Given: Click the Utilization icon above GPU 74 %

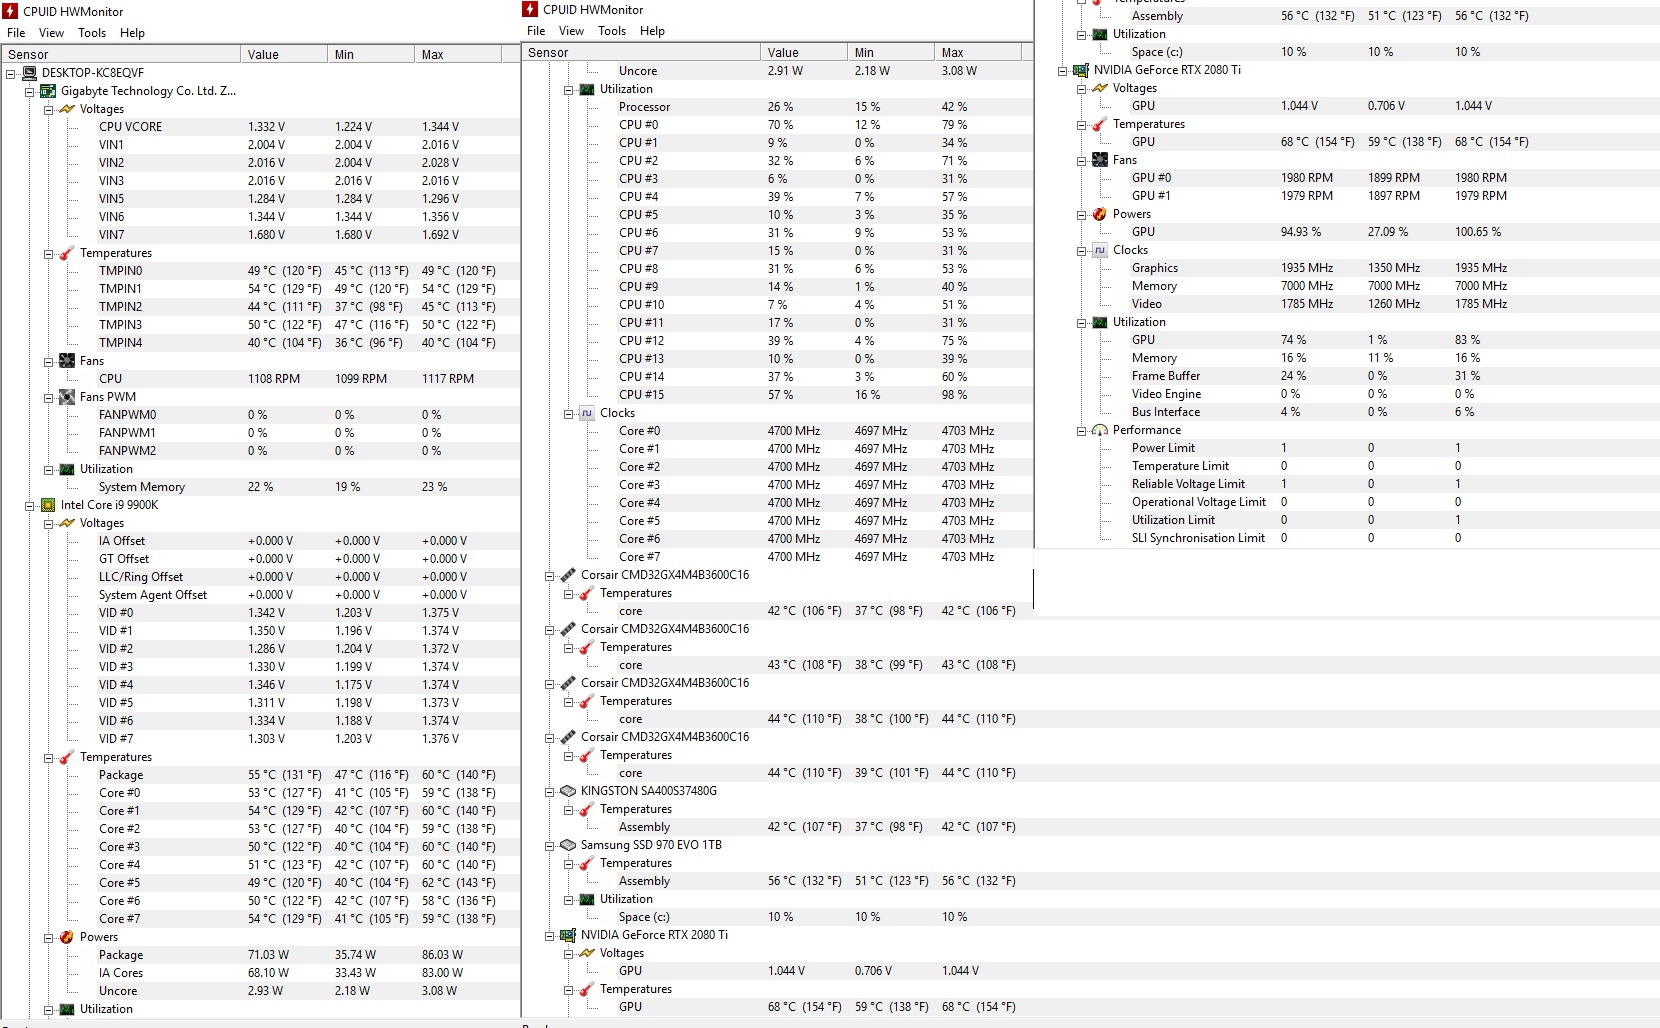Looking at the screenshot, I should click(x=1100, y=322).
